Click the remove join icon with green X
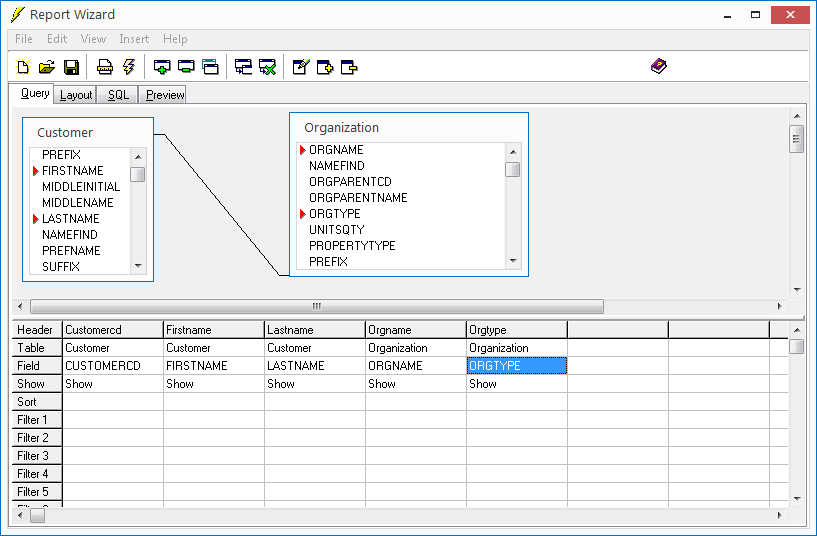The height and width of the screenshot is (536, 817). tap(267, 67)
